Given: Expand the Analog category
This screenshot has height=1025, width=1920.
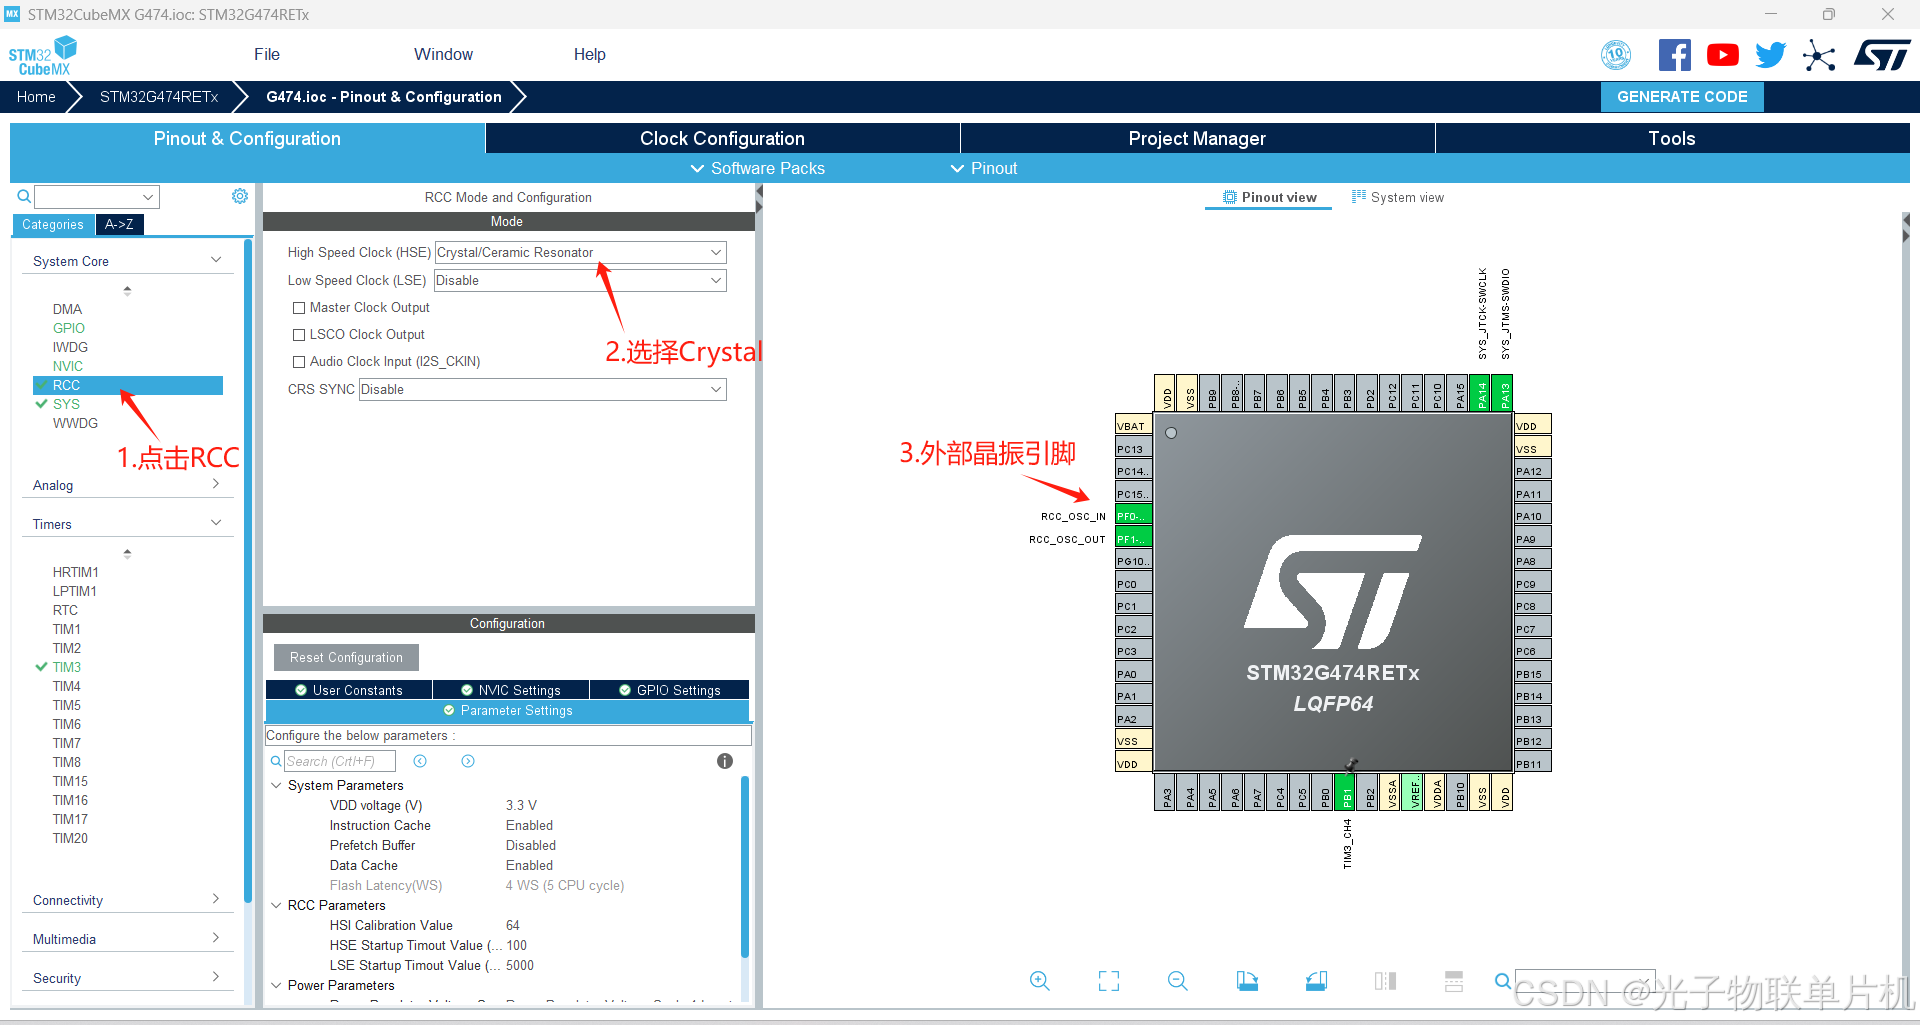Looking at the screenshot, I should 127,485.
